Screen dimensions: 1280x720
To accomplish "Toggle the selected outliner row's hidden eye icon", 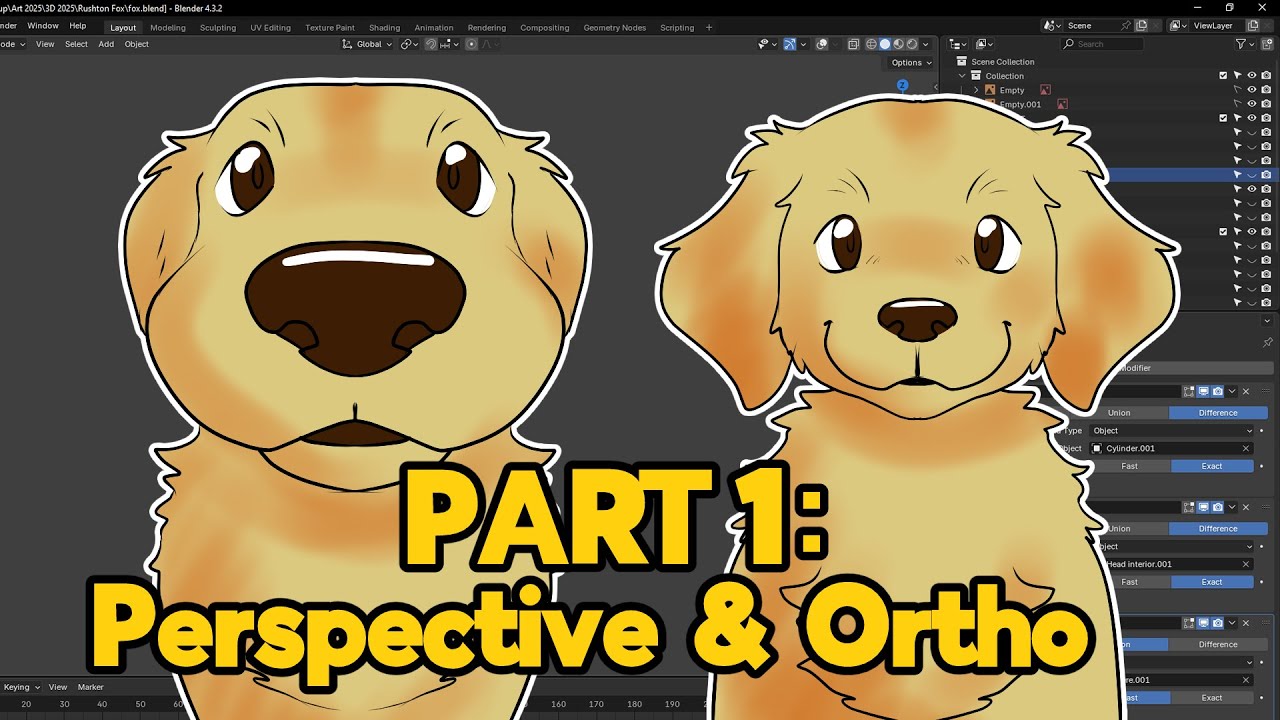I will [1252, 174].
